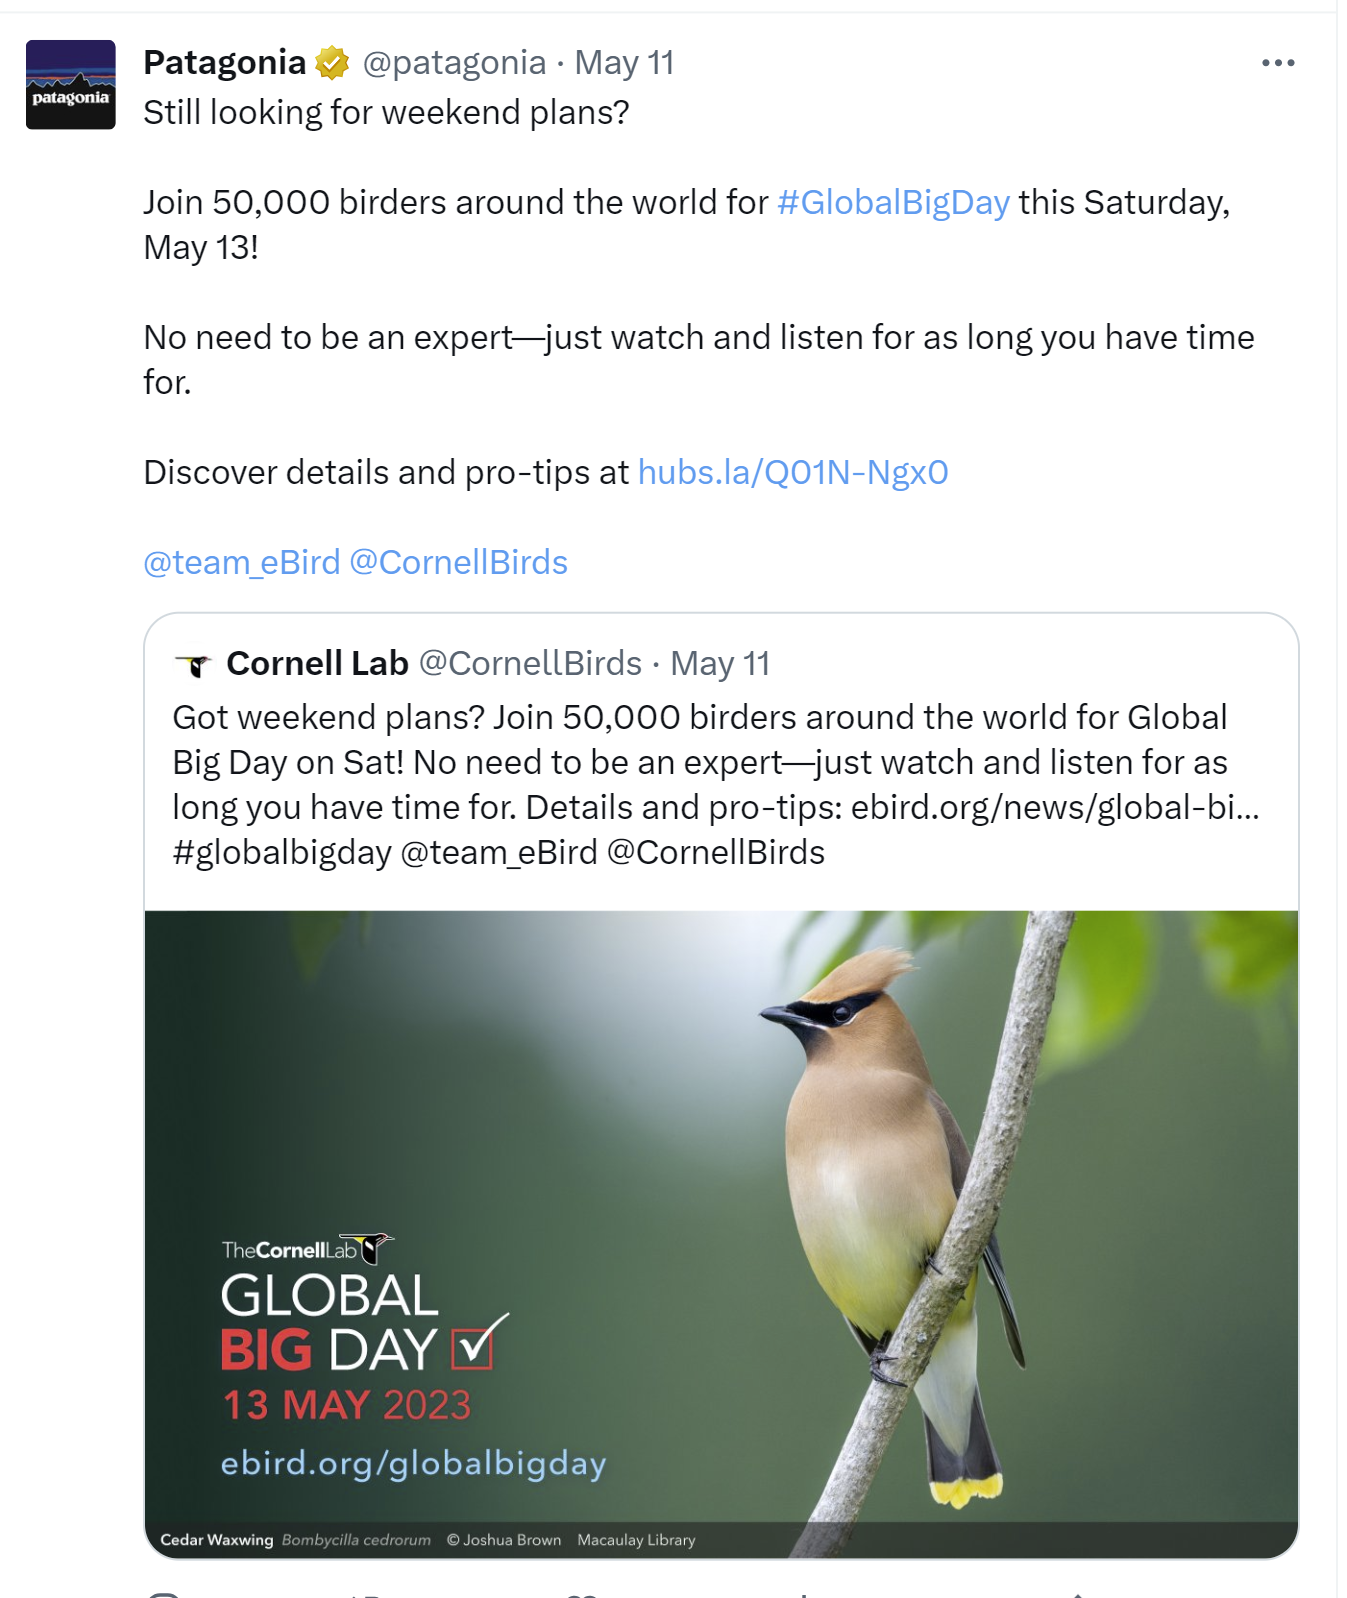Click the 'Still looking for weekend plans?' text
Screen dimensions: 1347x1598
[x=386, y=113]
